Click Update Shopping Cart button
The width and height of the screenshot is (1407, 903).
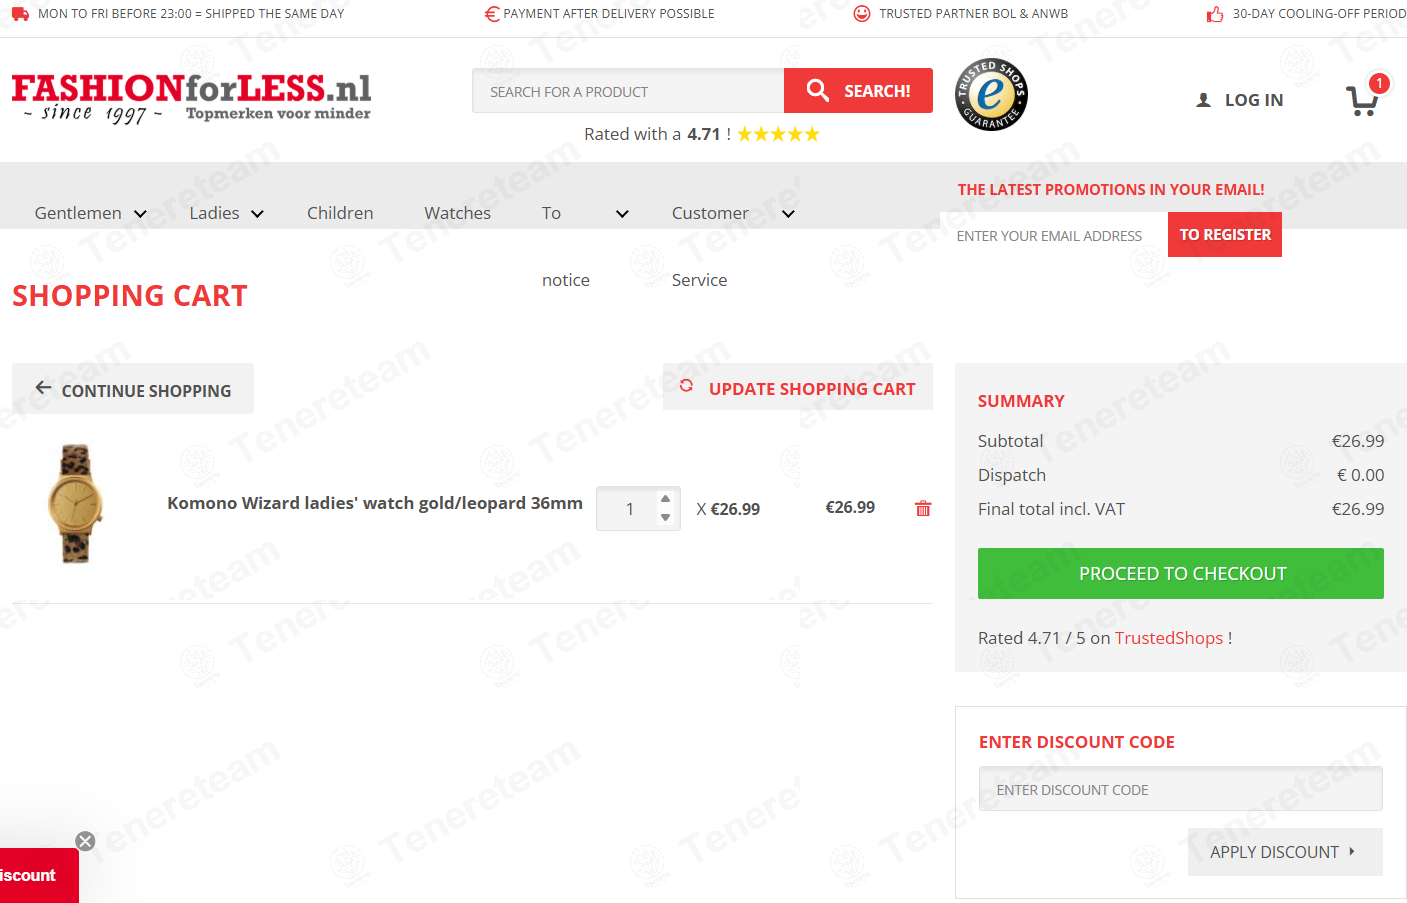[x=798, y=388]
